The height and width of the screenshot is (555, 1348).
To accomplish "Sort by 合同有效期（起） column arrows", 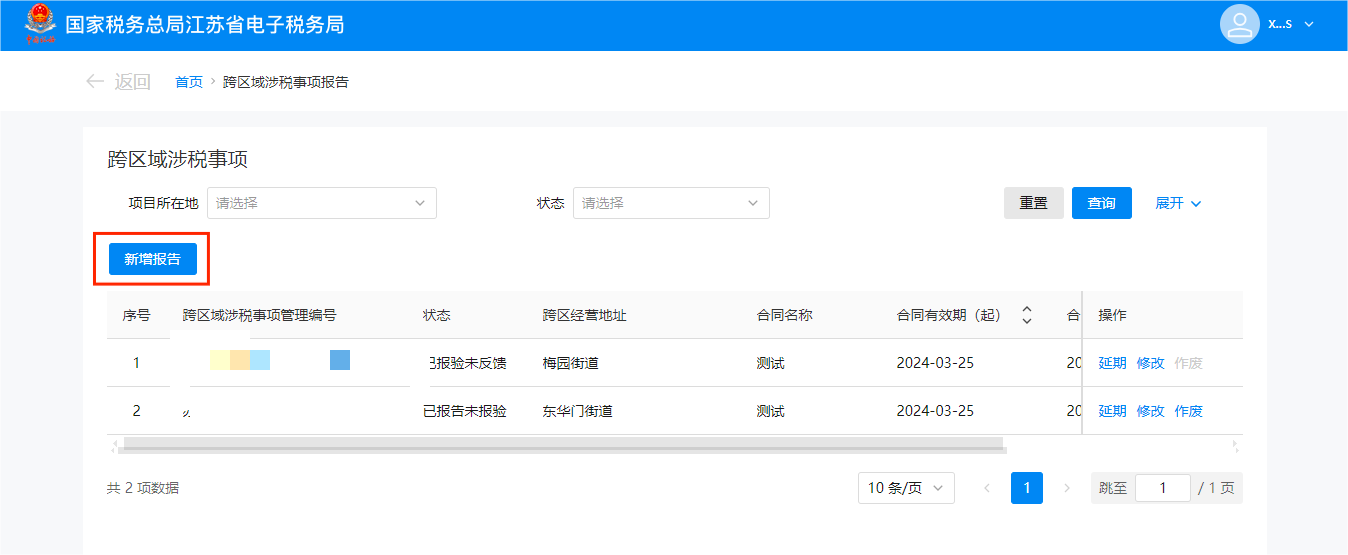I will point(1026,315).
